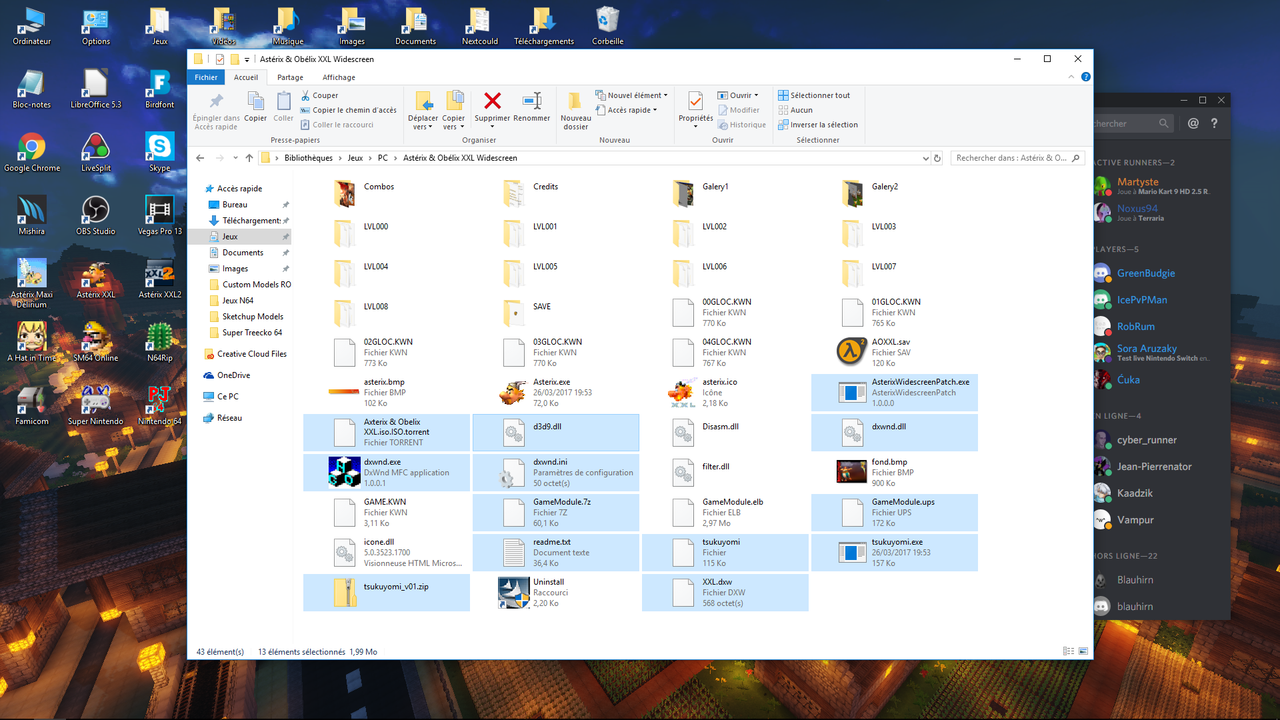Screen dimensions: 1280x720
Task: Select the readme.txt document
Action: tap(556, 552)
